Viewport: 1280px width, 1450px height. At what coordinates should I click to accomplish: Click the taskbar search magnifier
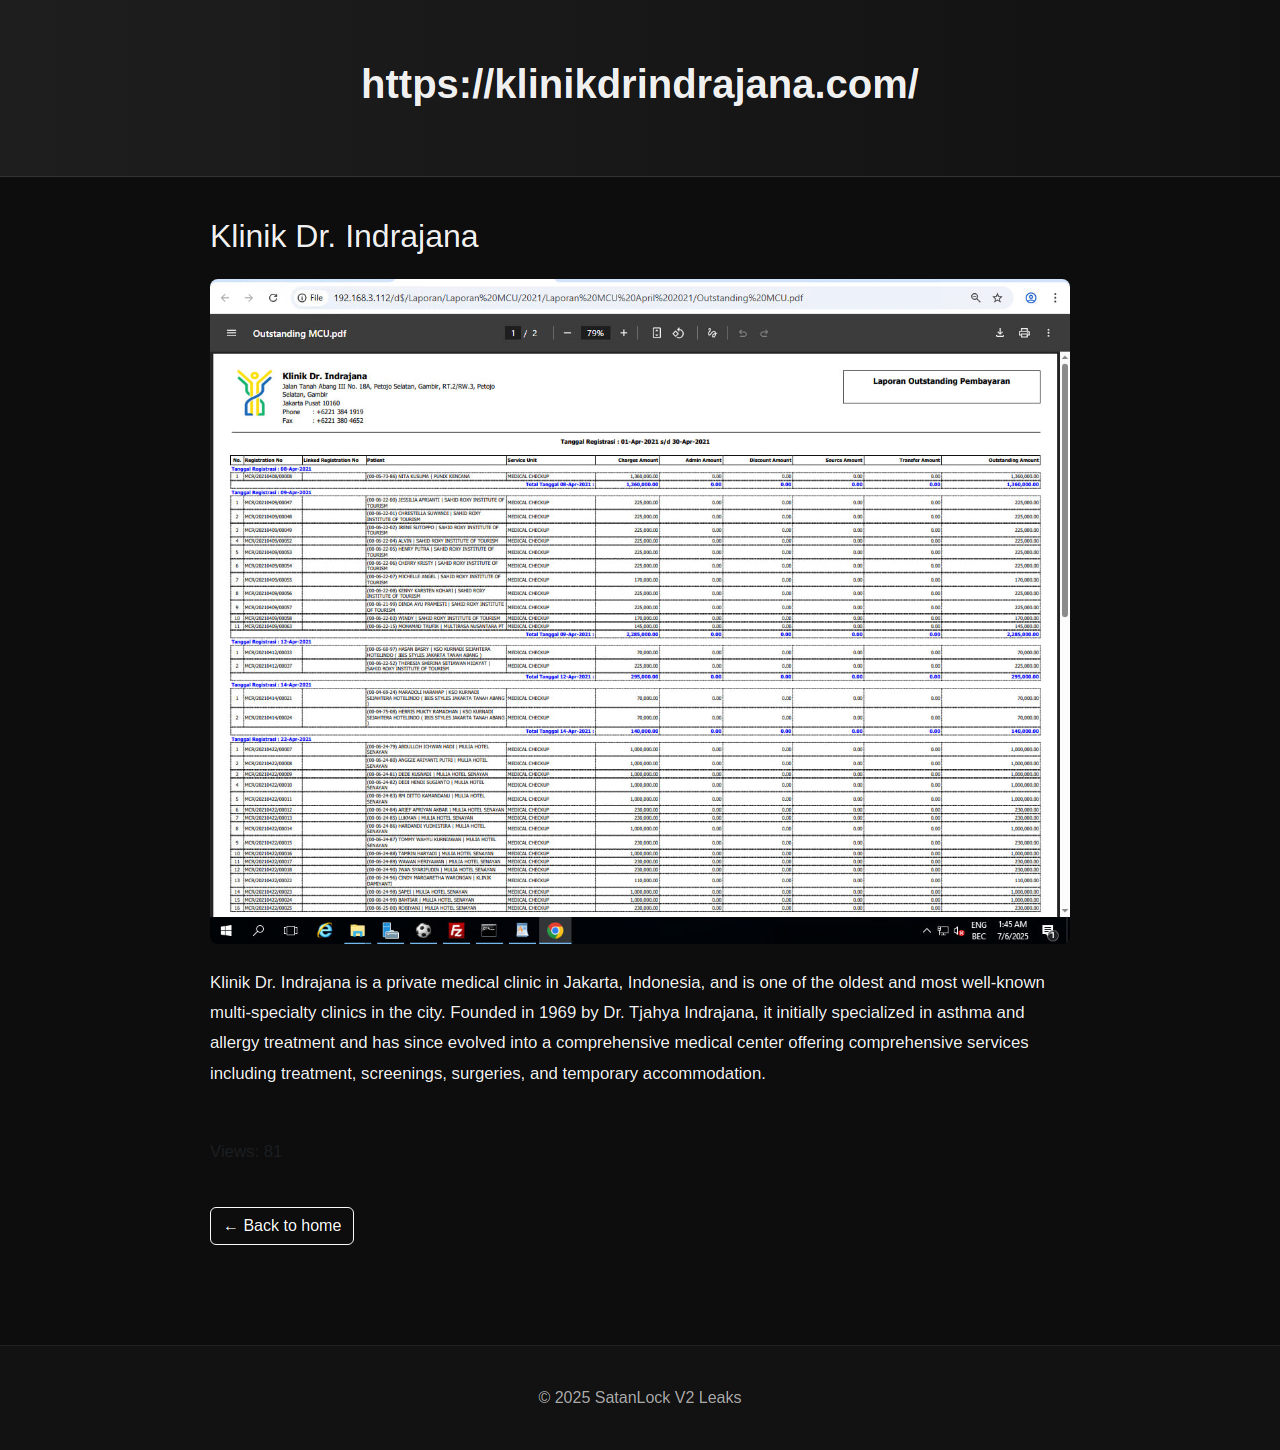tap(258, 931)
